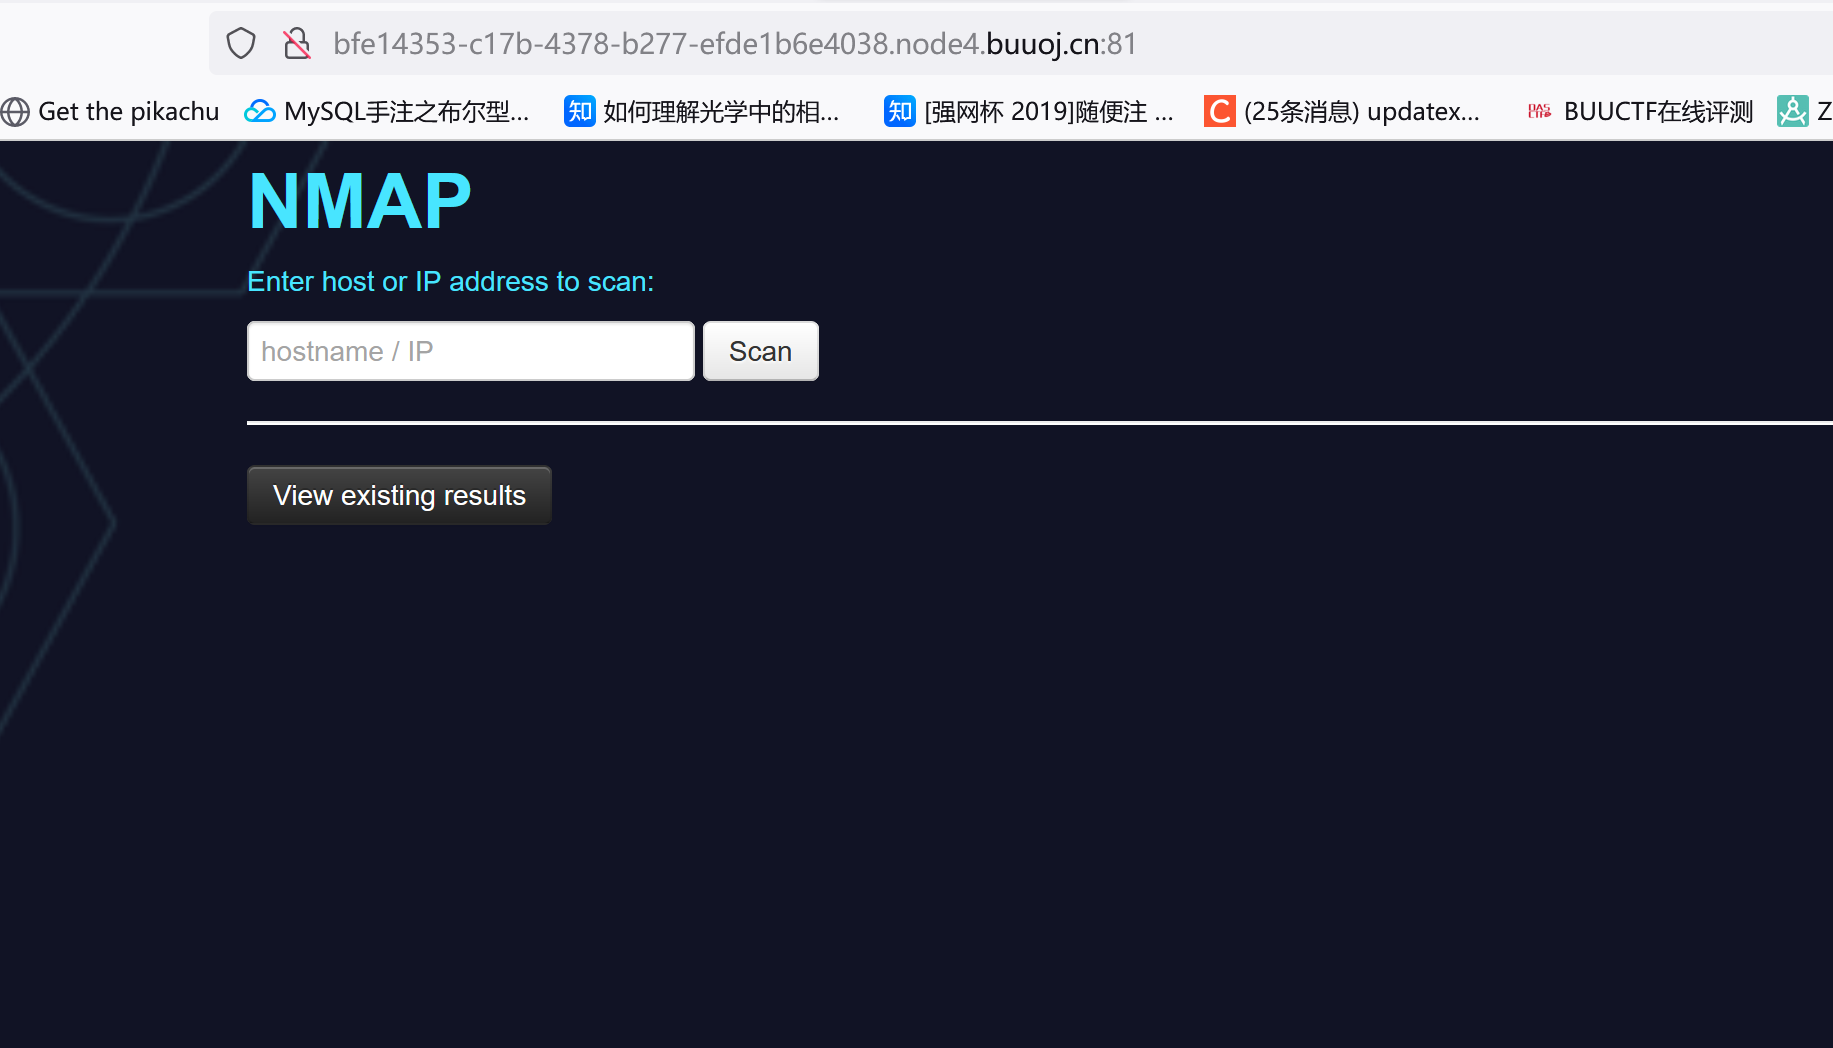Click the NMAP page heading

click(360, 201)
